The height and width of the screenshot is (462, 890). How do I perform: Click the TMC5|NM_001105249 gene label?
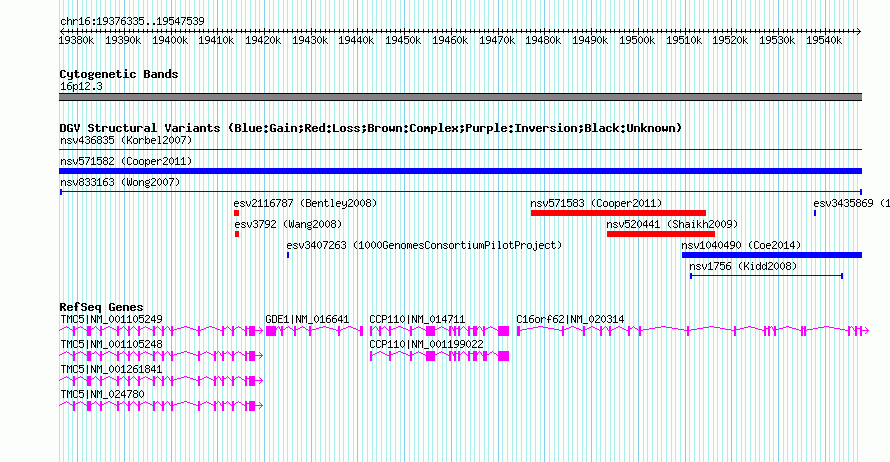(111, 320)
